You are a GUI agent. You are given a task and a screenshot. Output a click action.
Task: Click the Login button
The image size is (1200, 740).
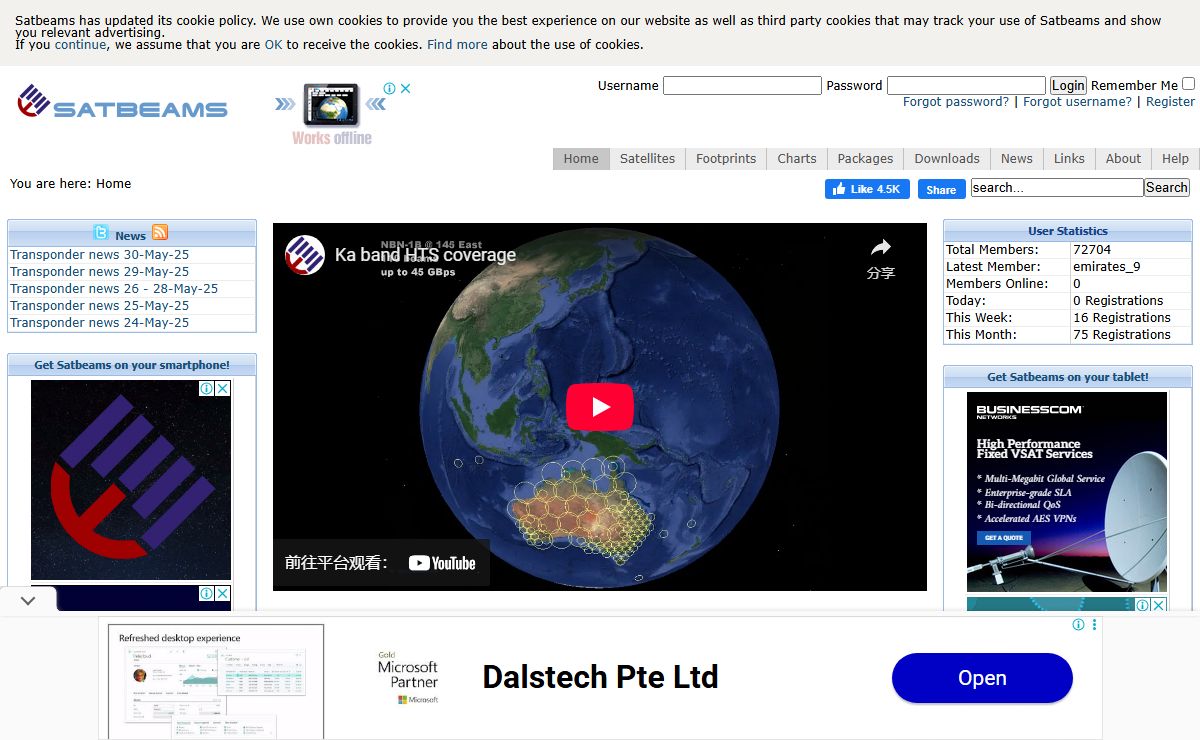1068,86
